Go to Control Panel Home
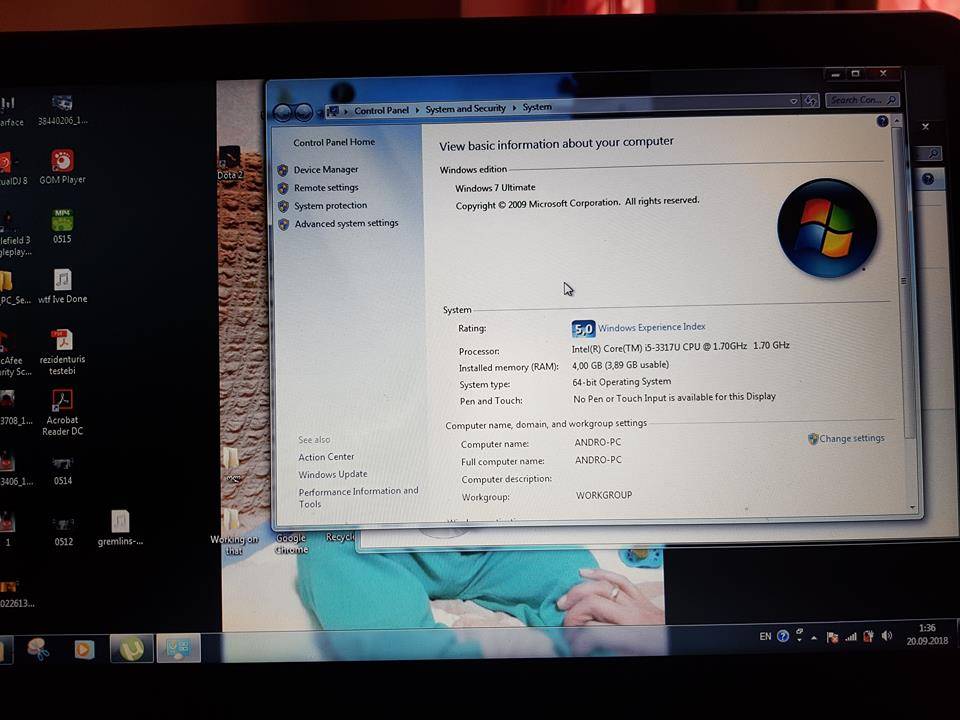Screen dimensions: 960x720 334,142
